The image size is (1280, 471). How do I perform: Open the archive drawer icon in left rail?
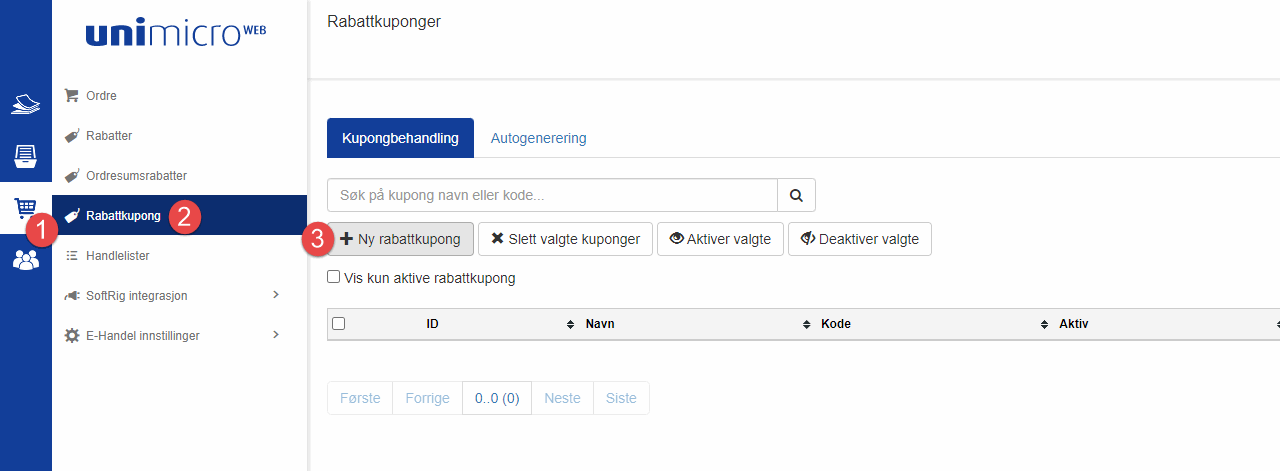click(26, 156)
